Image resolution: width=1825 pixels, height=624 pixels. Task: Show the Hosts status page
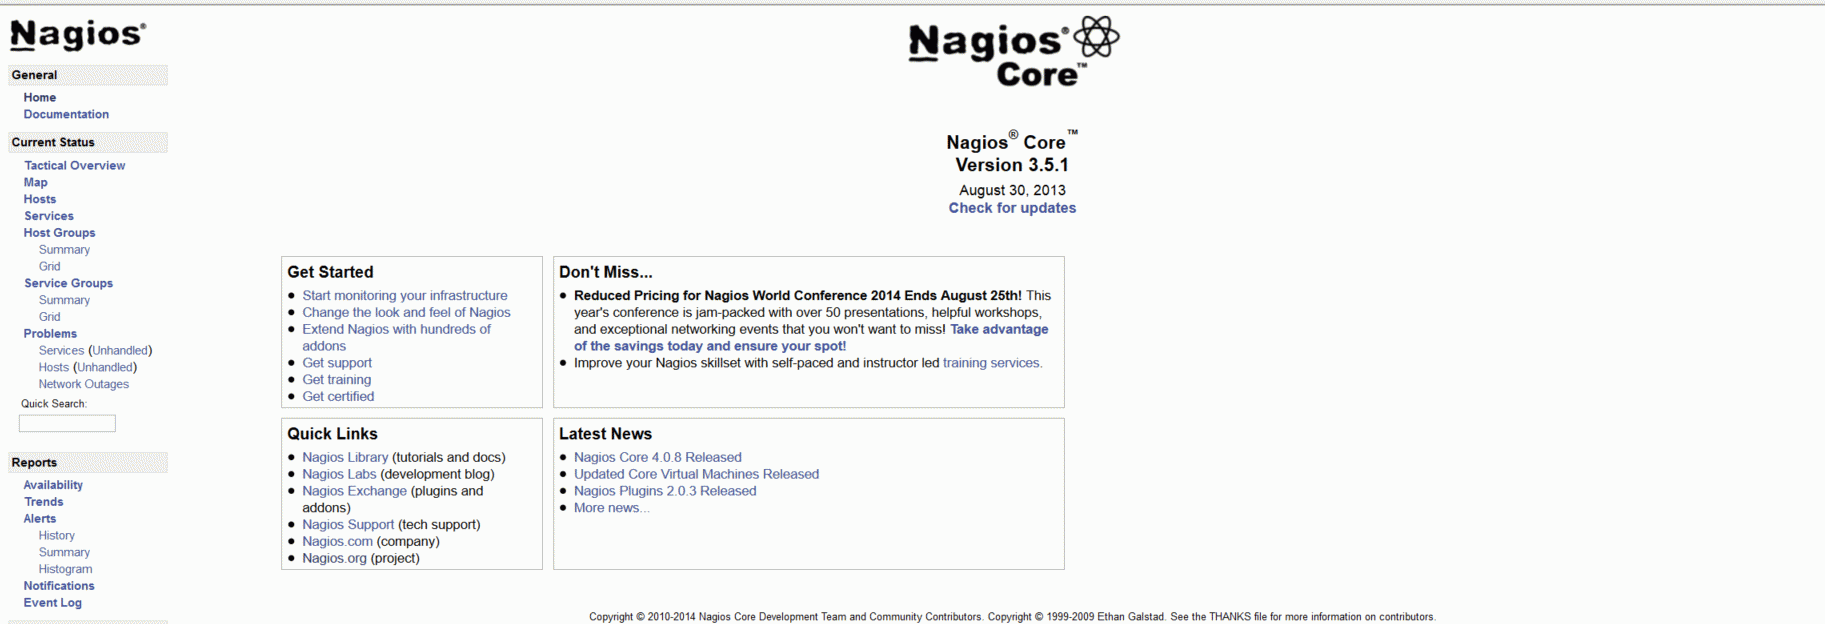pyautogui.click(x=40, y=199)
